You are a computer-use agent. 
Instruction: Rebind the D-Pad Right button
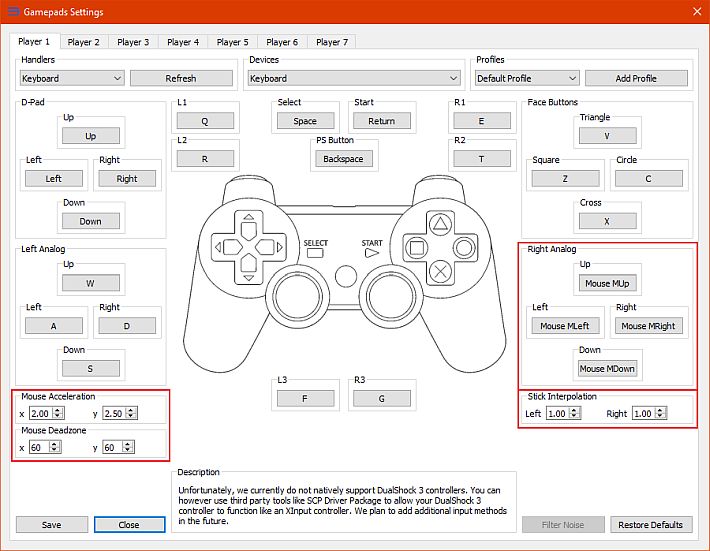click(x=127, y=178)
